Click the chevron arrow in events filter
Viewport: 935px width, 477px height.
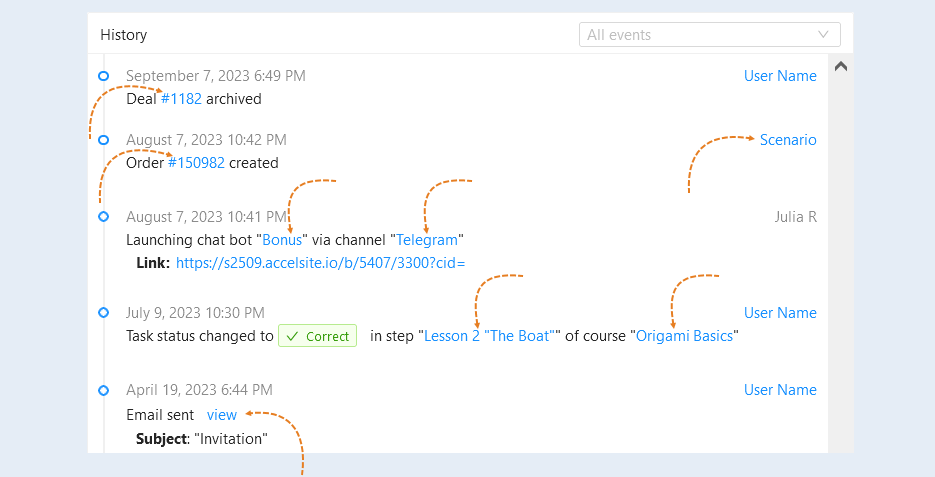[823, 35]
